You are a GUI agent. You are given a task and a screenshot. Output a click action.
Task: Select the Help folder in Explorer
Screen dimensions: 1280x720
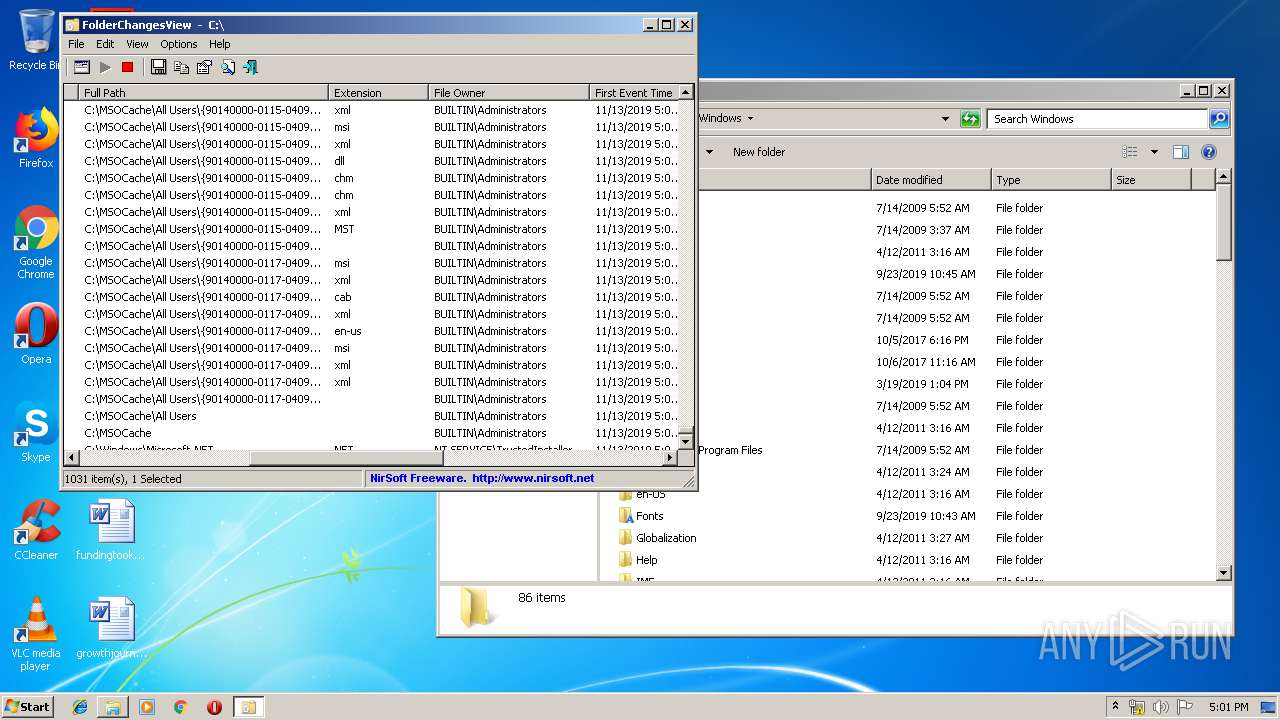click(638, 560)
